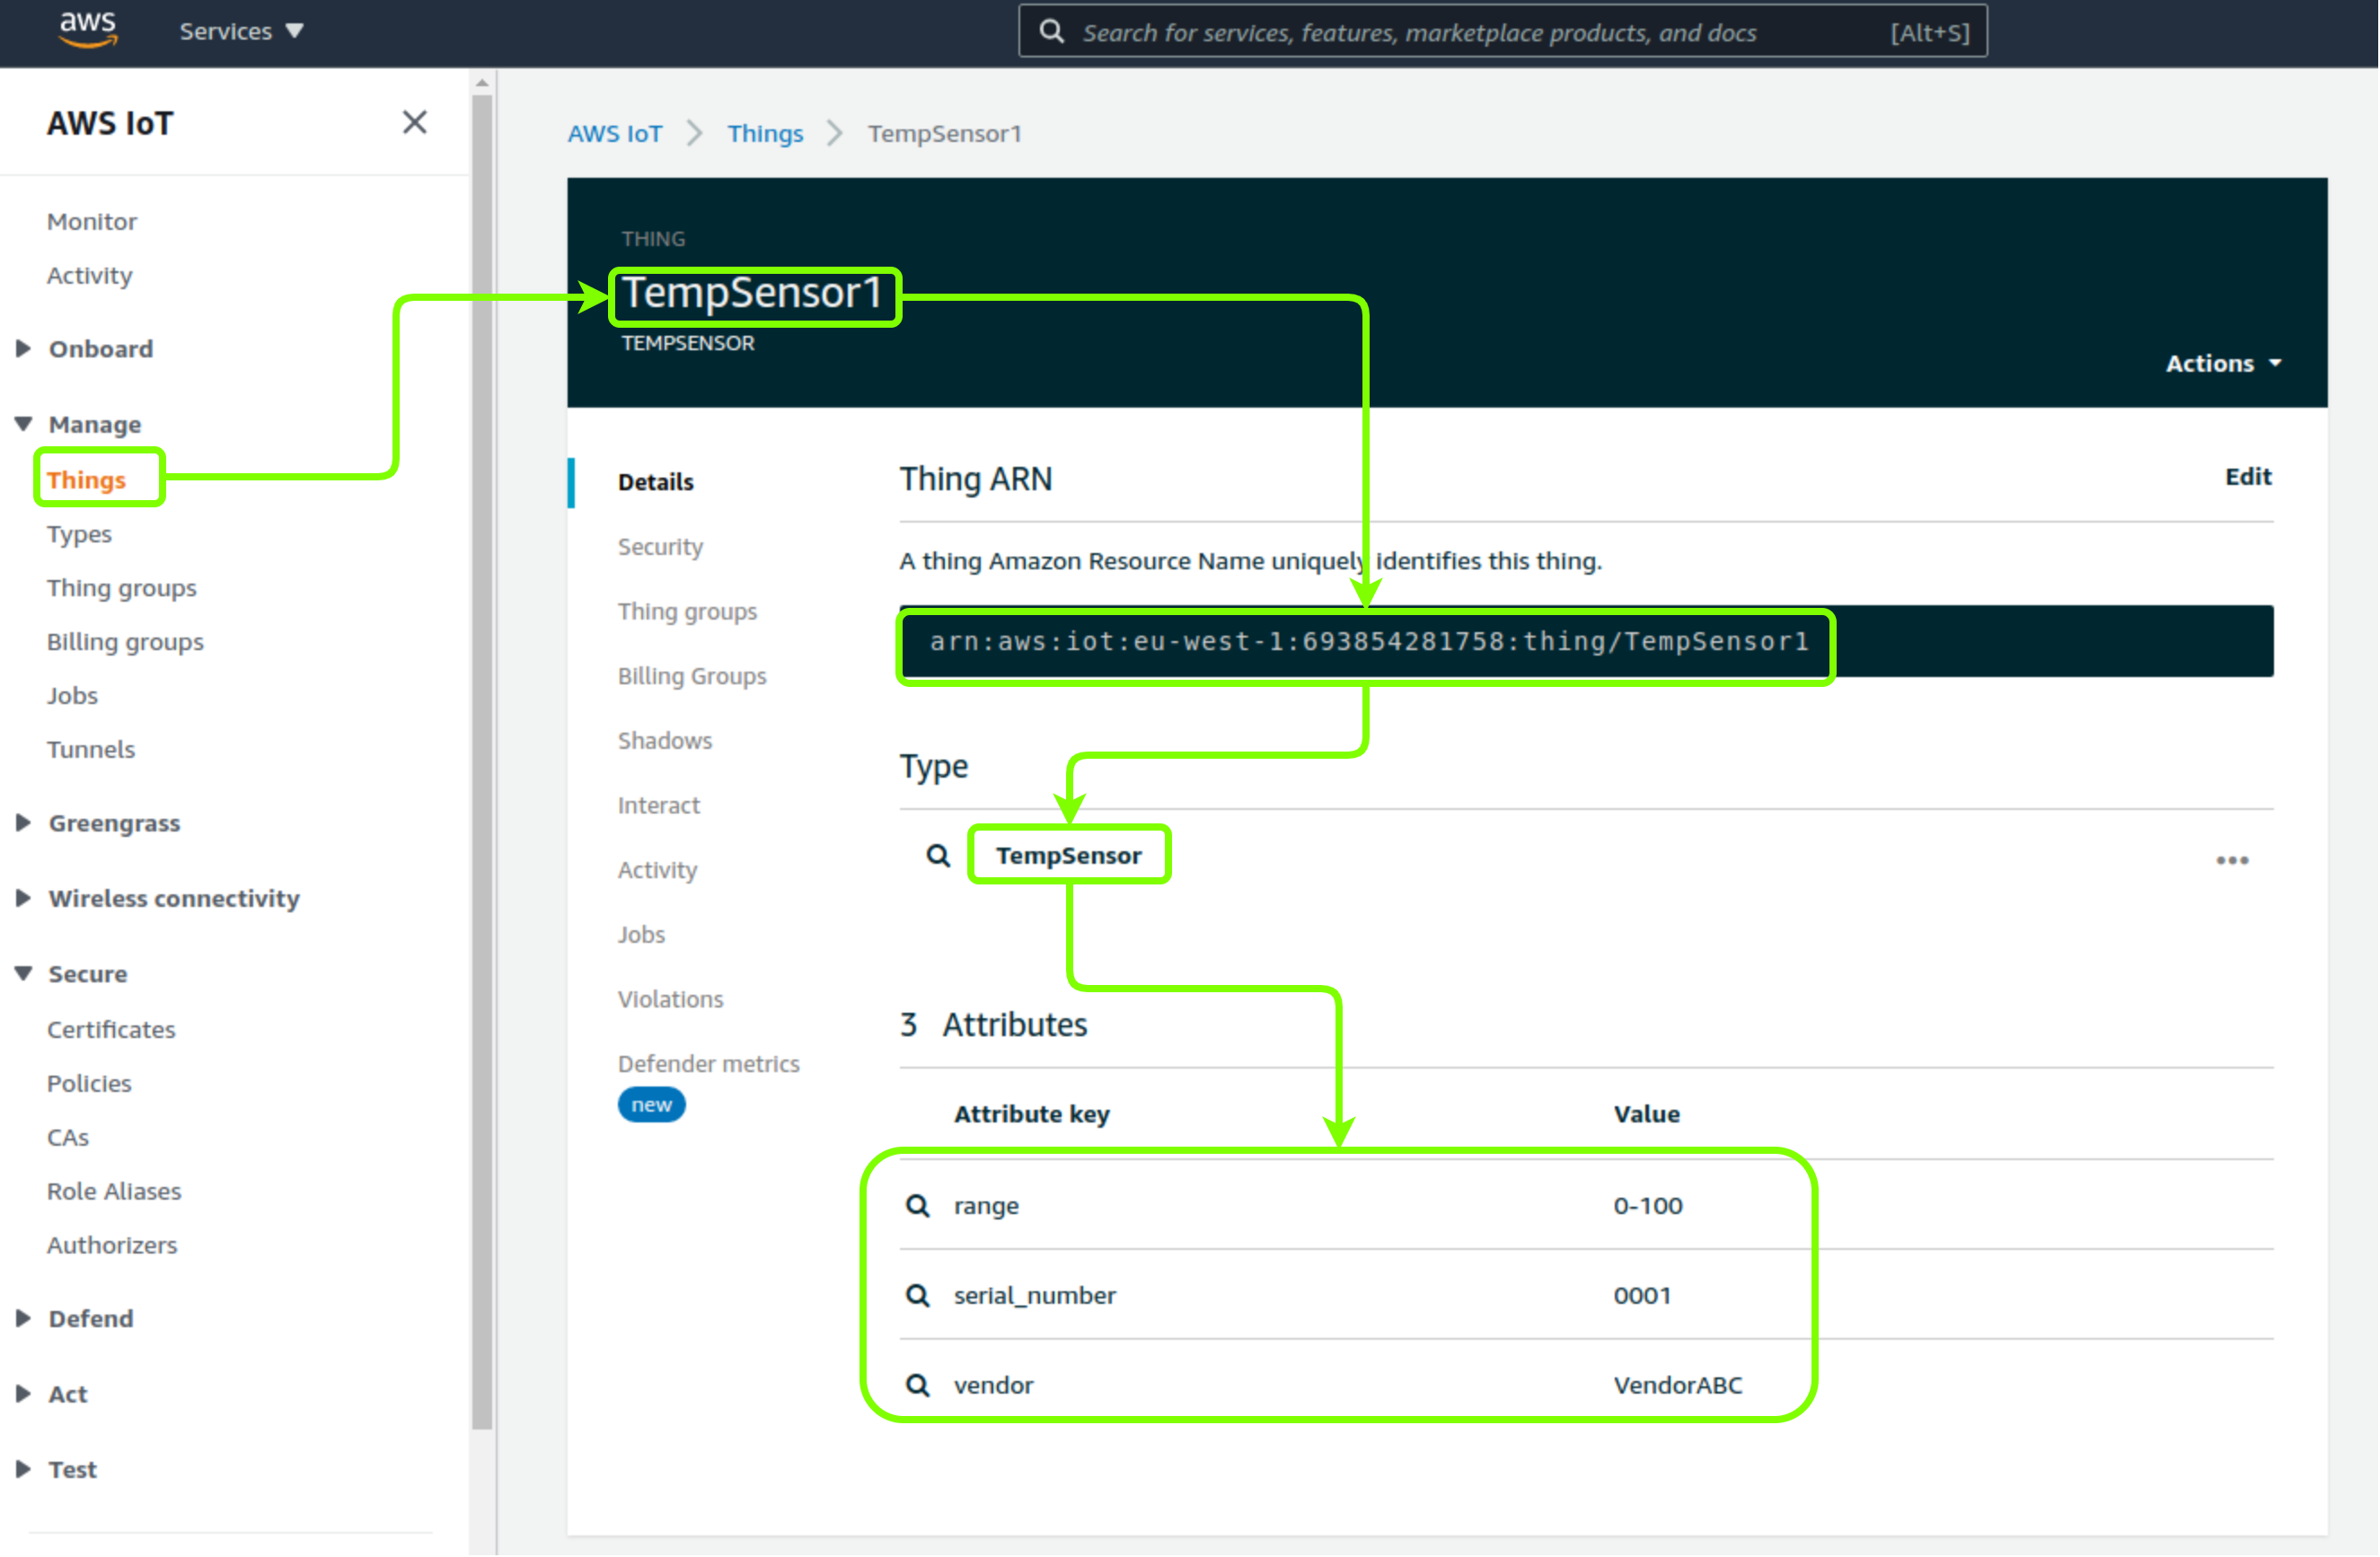Viewport: 2380px width, 1557px height.
Task: Open the Shadows tab
Action: (665, 741)
